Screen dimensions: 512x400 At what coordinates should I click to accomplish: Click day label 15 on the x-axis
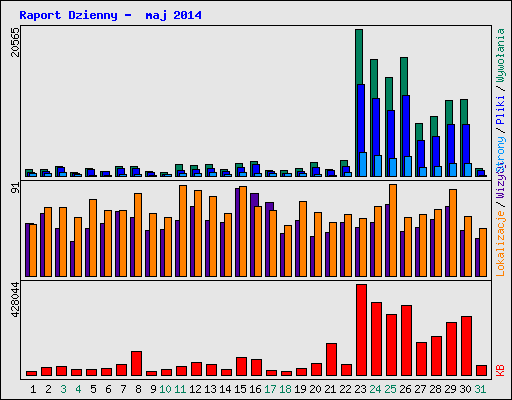pyautogui.click(x=240, y=389)
